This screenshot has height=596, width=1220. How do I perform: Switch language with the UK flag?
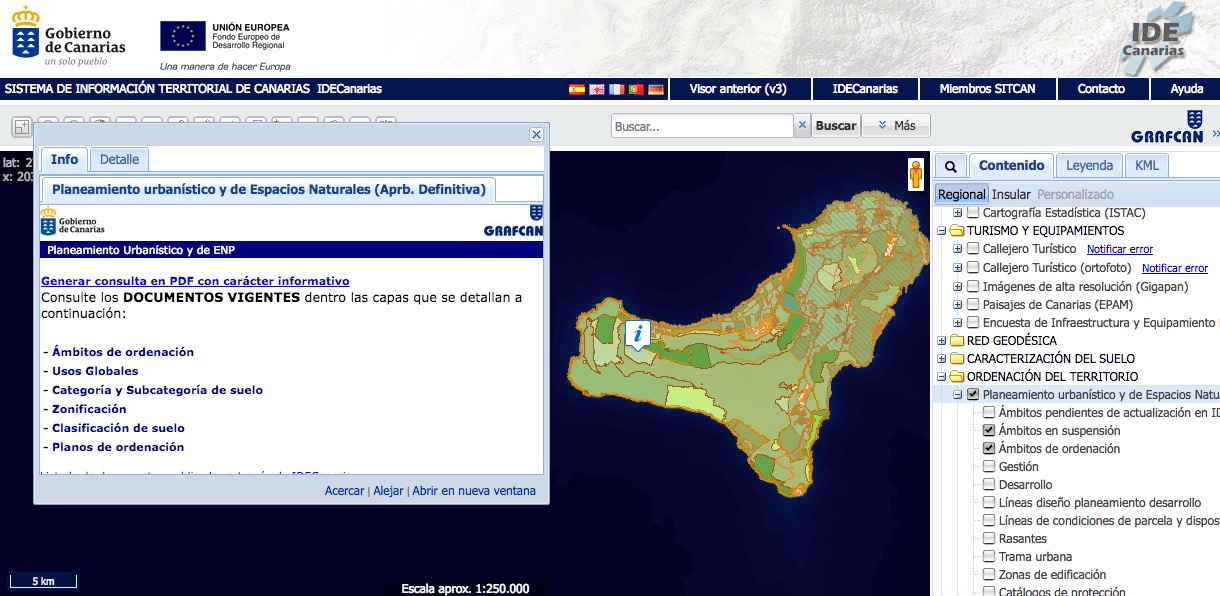(x=597, y=89)
